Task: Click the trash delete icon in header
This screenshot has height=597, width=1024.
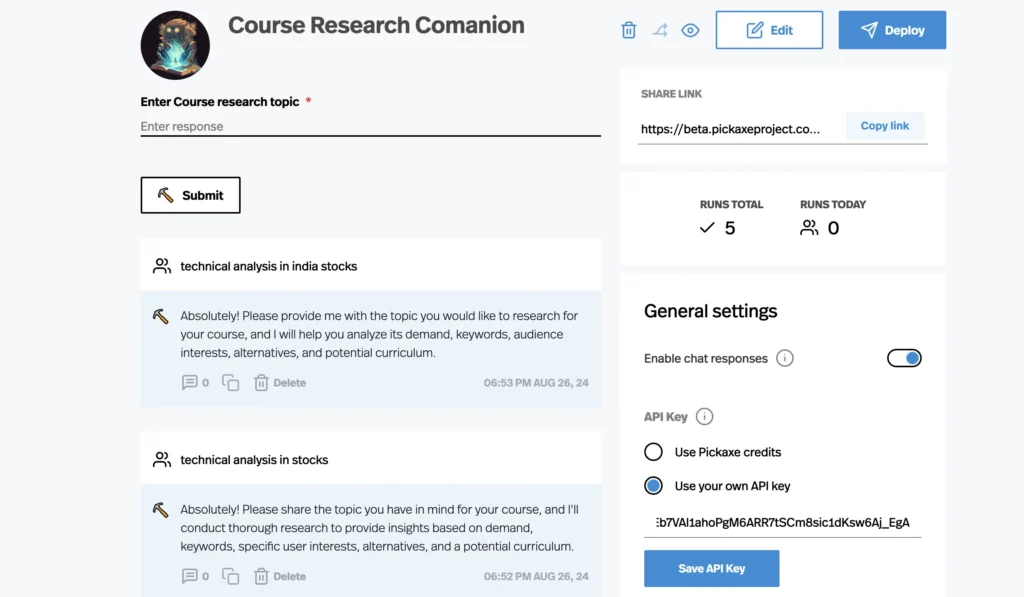Action: tap(629, 30)
